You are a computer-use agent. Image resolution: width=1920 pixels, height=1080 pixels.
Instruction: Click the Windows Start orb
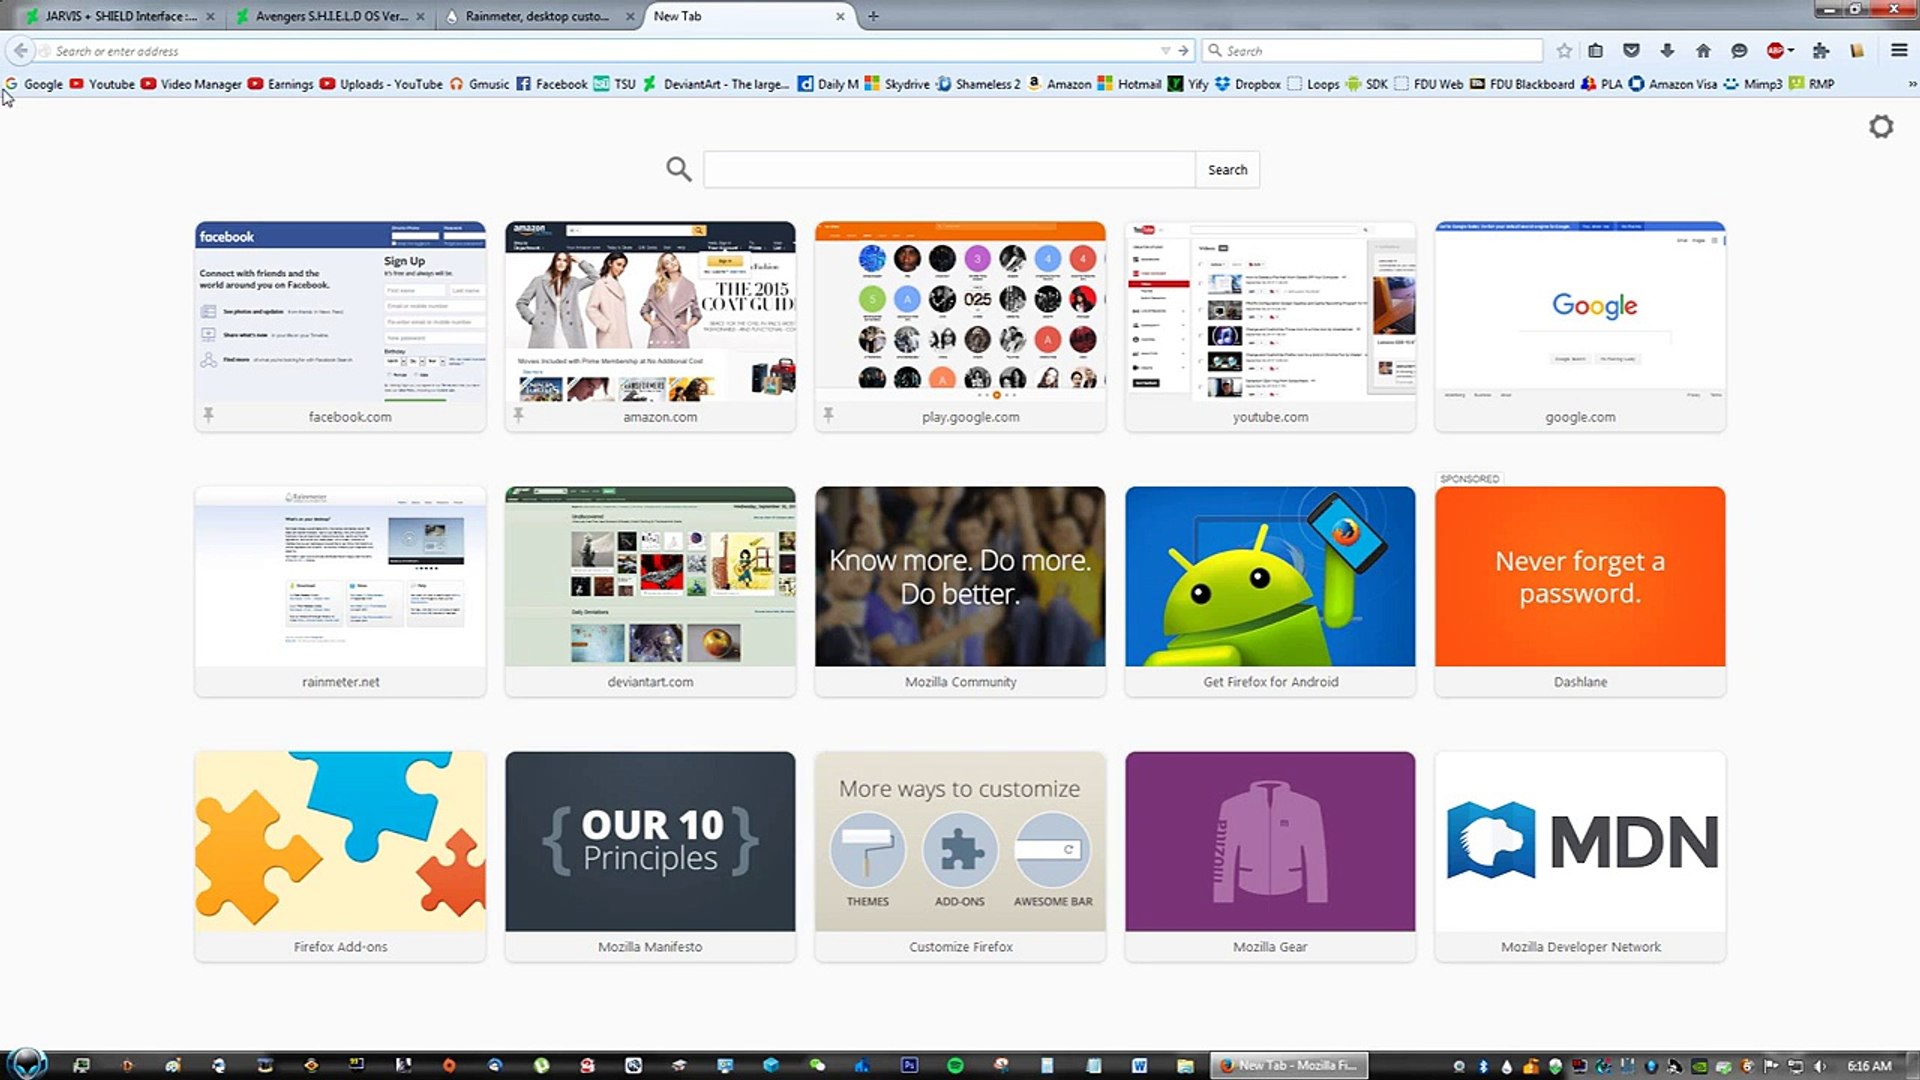click(27, 1064)
